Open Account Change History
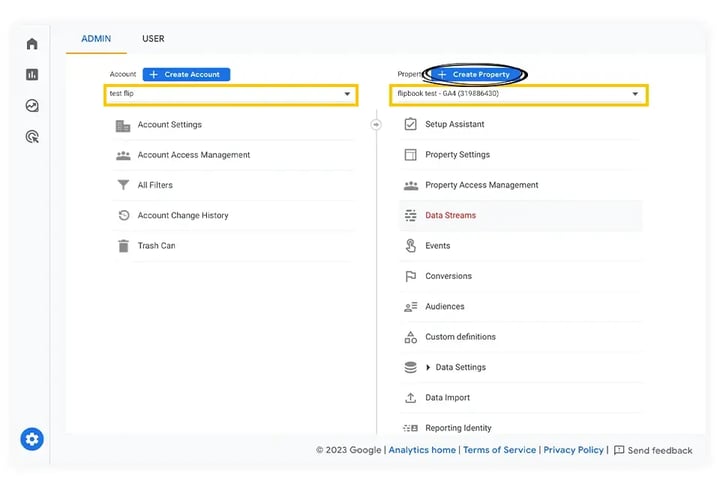The height and width of the screenshot is (486, 720). click(183, 215)
